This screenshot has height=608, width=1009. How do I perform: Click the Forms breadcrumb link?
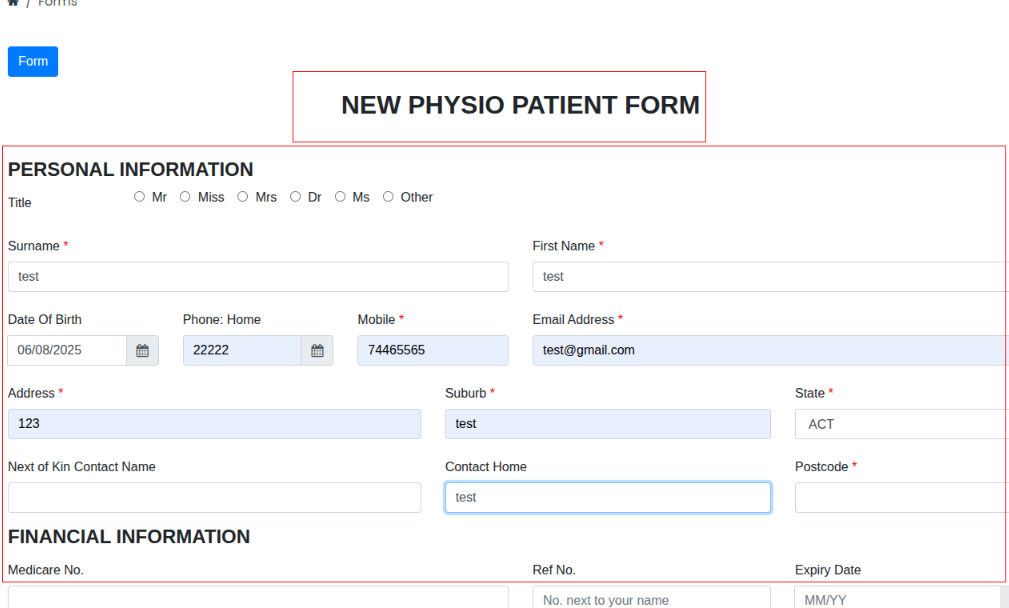(x=57, y=4)
